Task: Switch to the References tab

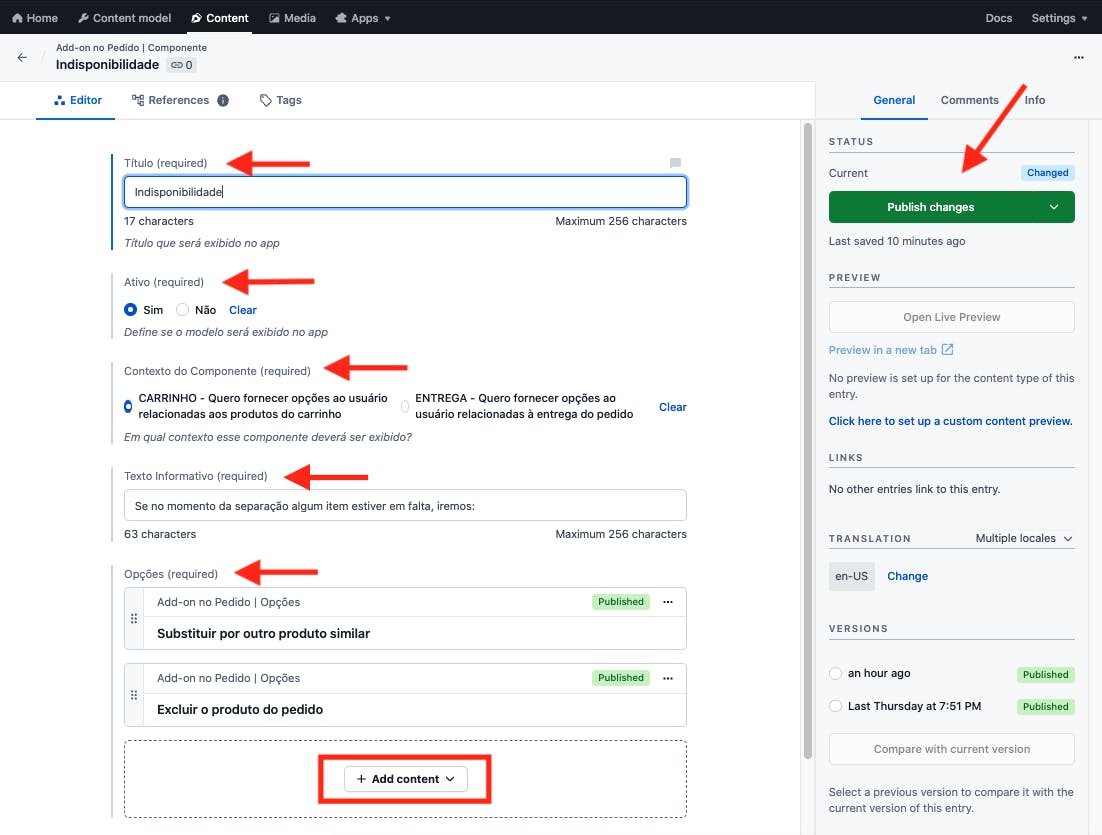Action: [x=179, y=101]
